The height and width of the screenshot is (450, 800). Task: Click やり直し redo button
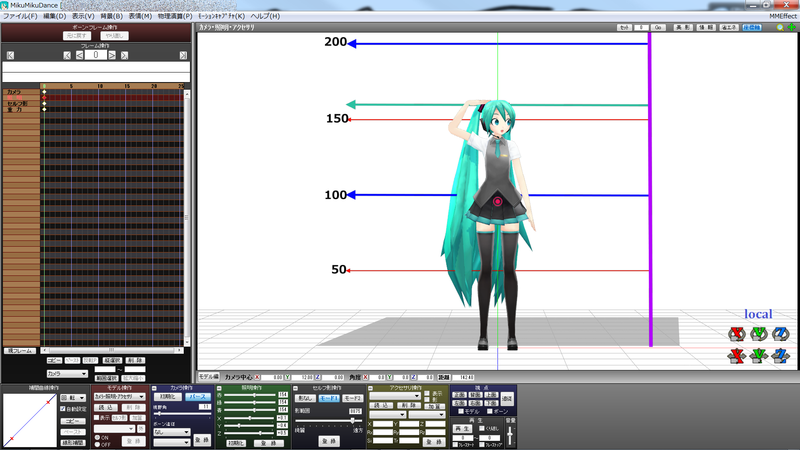tap(114, 36)
